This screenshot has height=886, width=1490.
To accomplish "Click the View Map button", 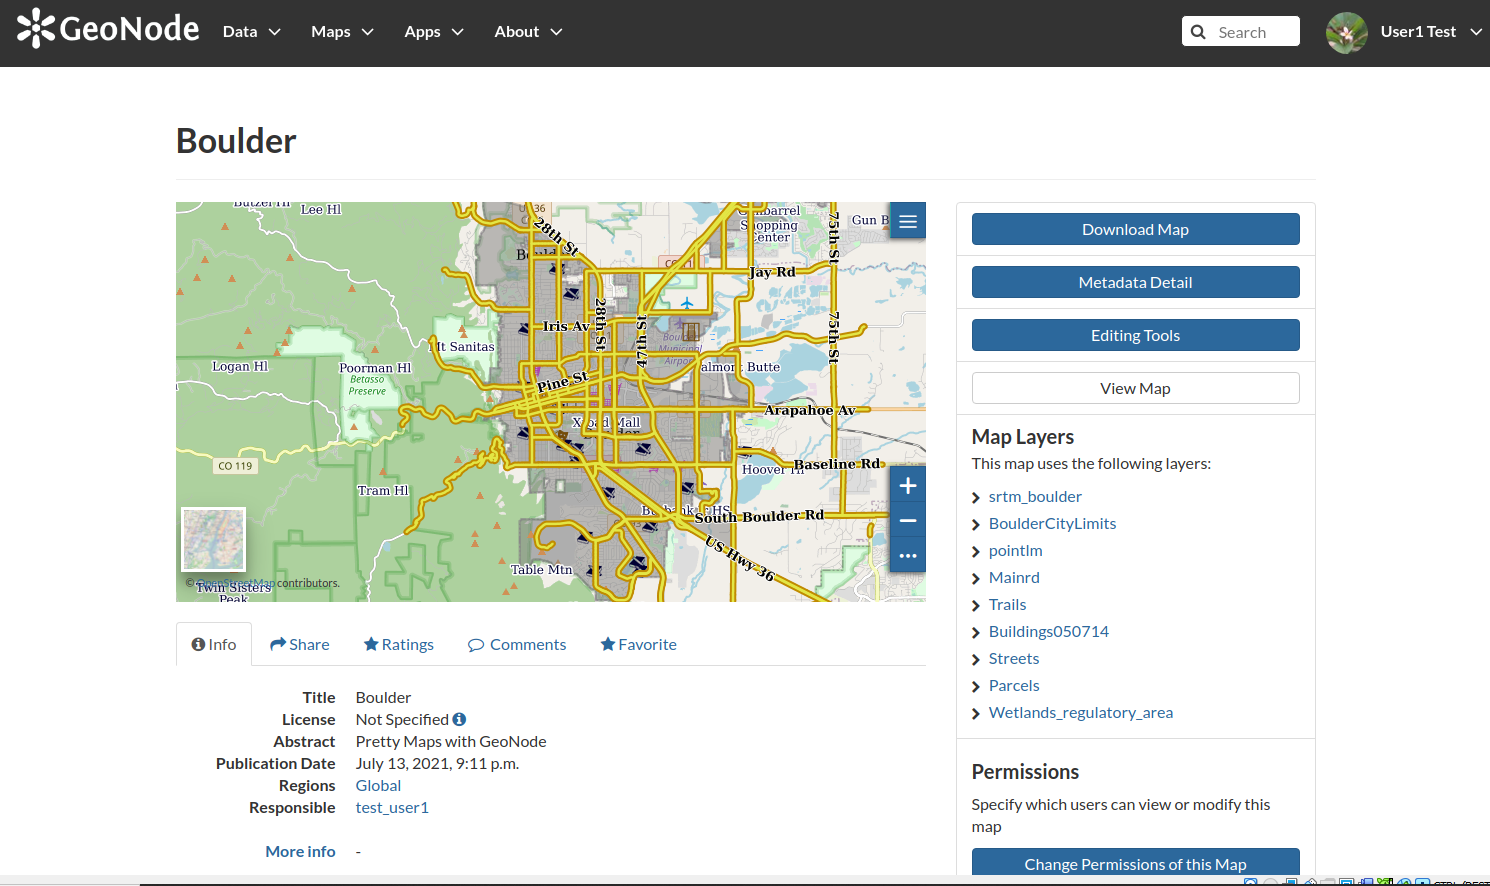I will click(x=1136, y=388).
